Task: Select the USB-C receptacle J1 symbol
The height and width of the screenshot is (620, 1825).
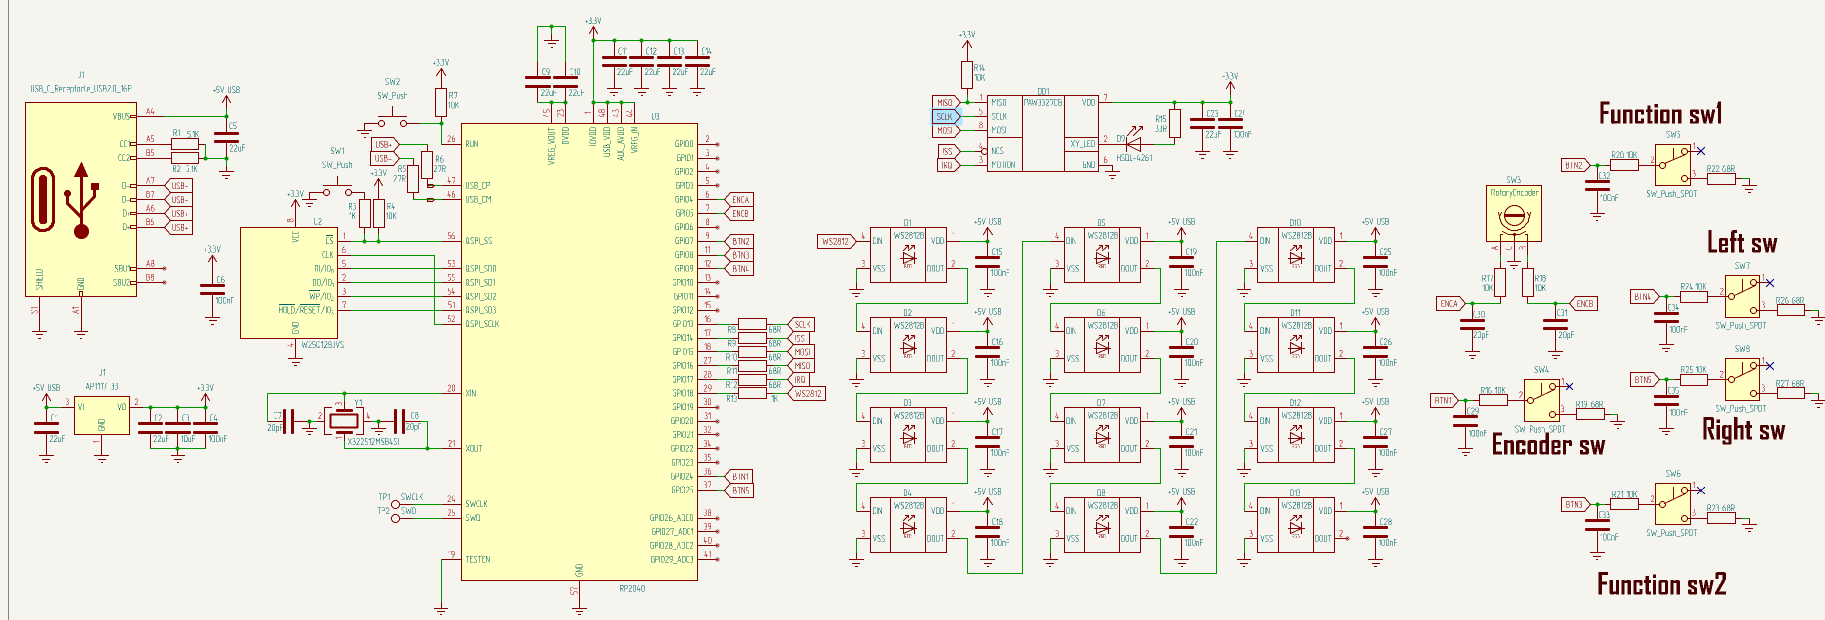Action: [81, 198]
